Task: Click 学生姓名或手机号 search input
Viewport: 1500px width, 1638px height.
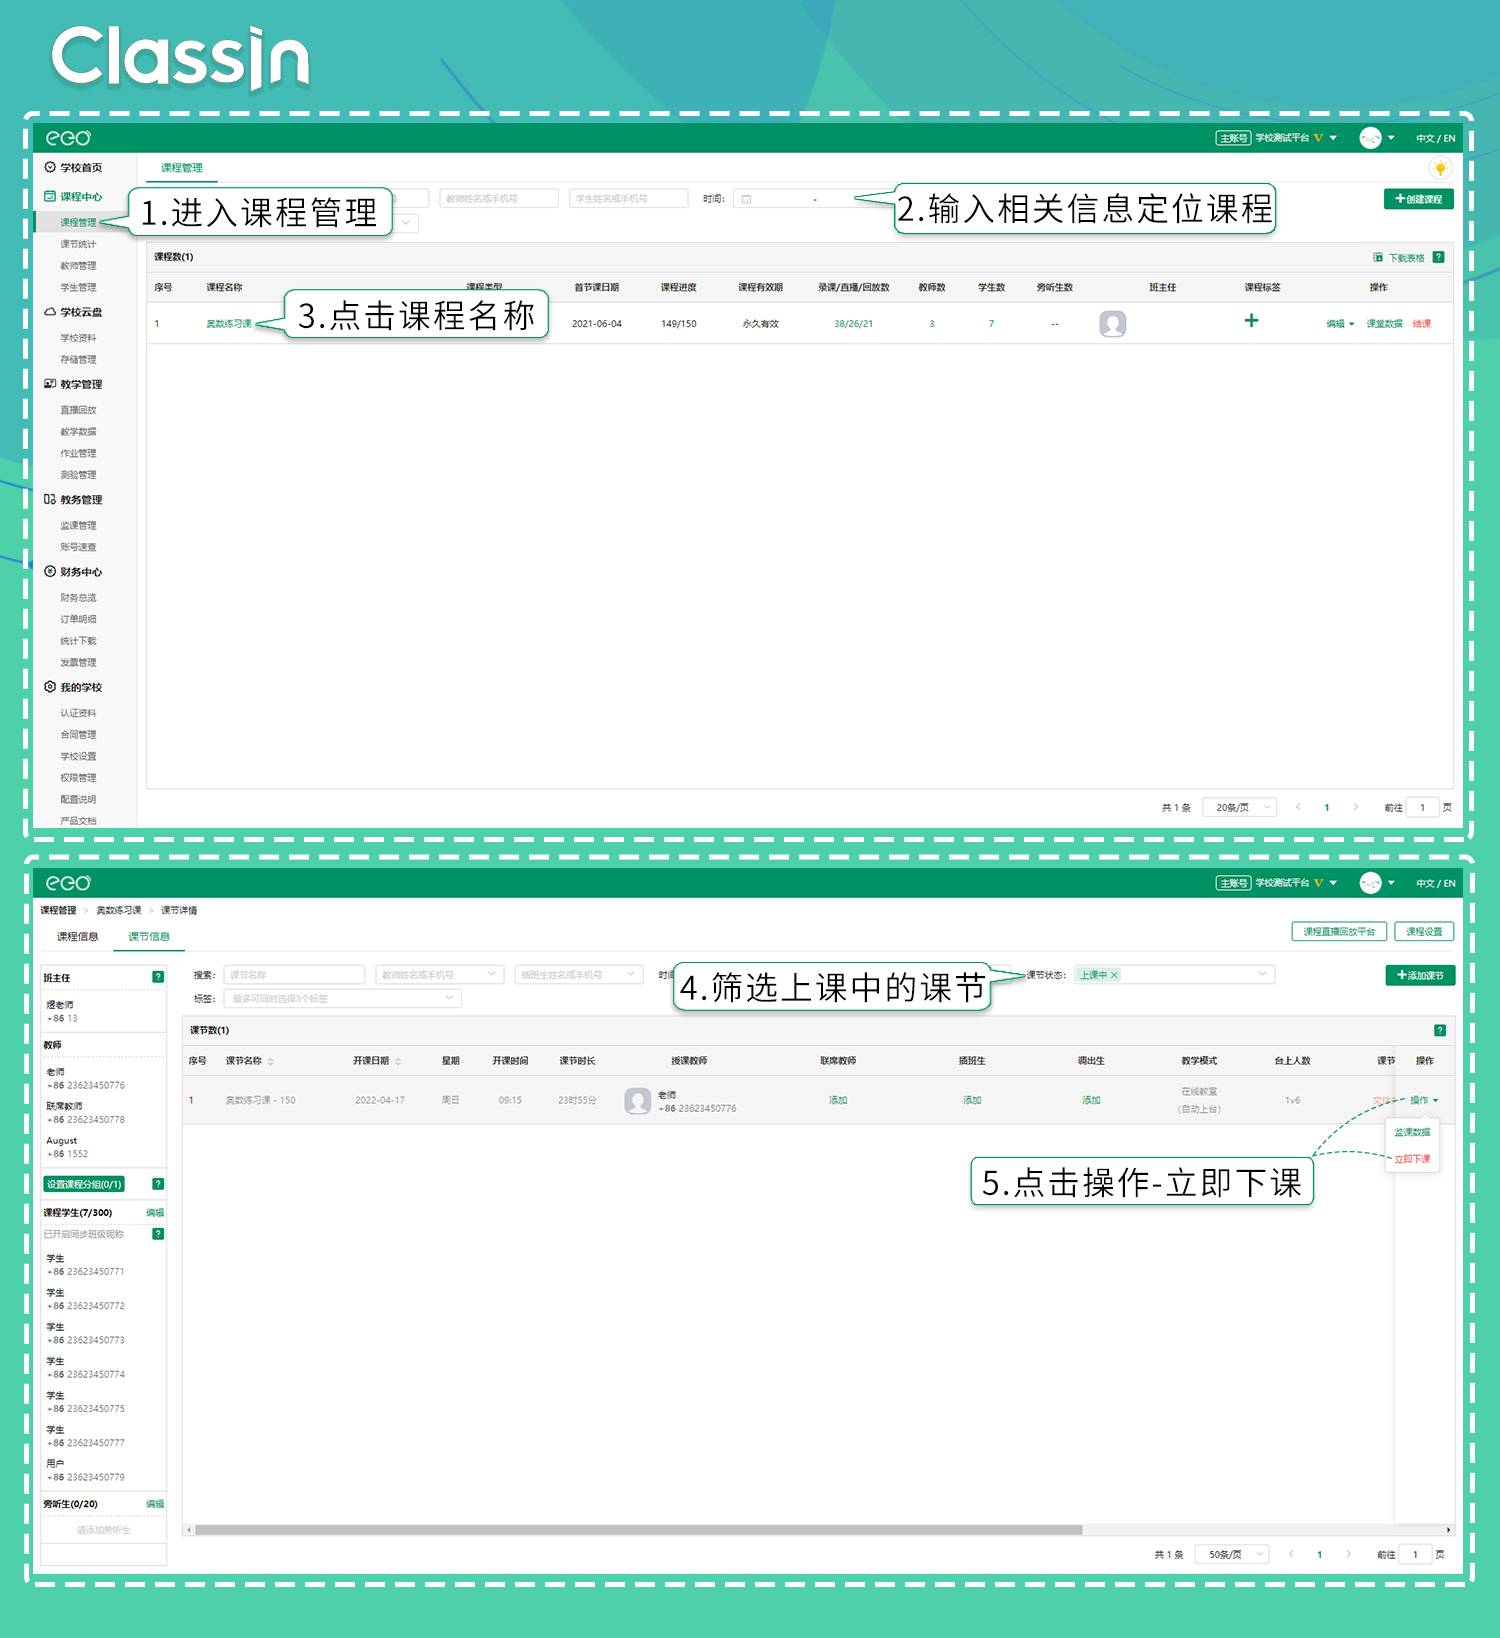Action: coord(629,199)
